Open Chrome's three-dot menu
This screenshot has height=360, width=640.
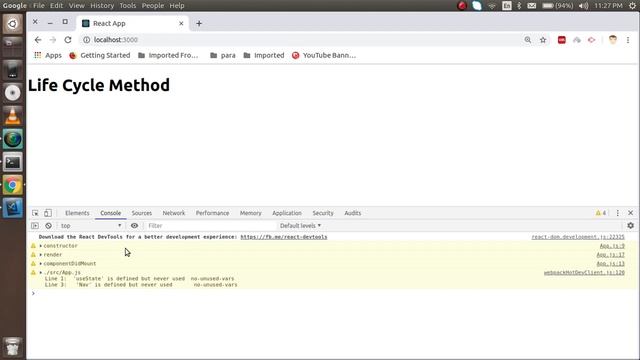[628, 40]
